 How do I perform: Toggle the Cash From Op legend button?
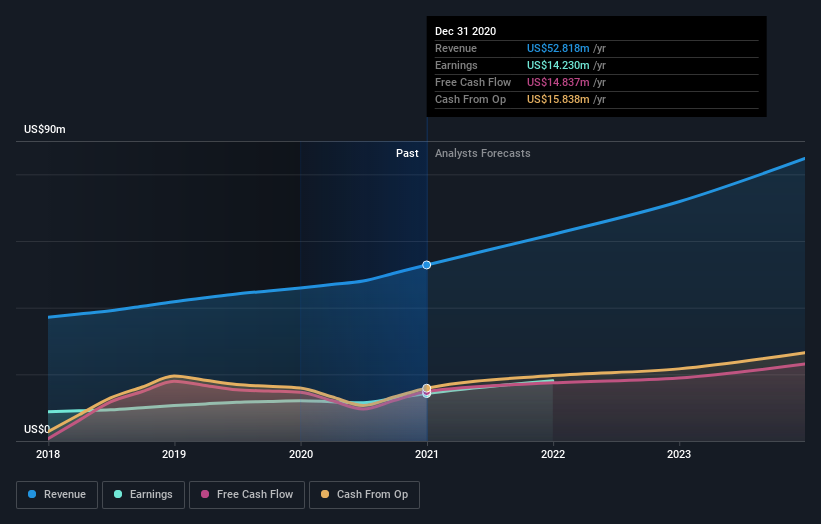364,495
